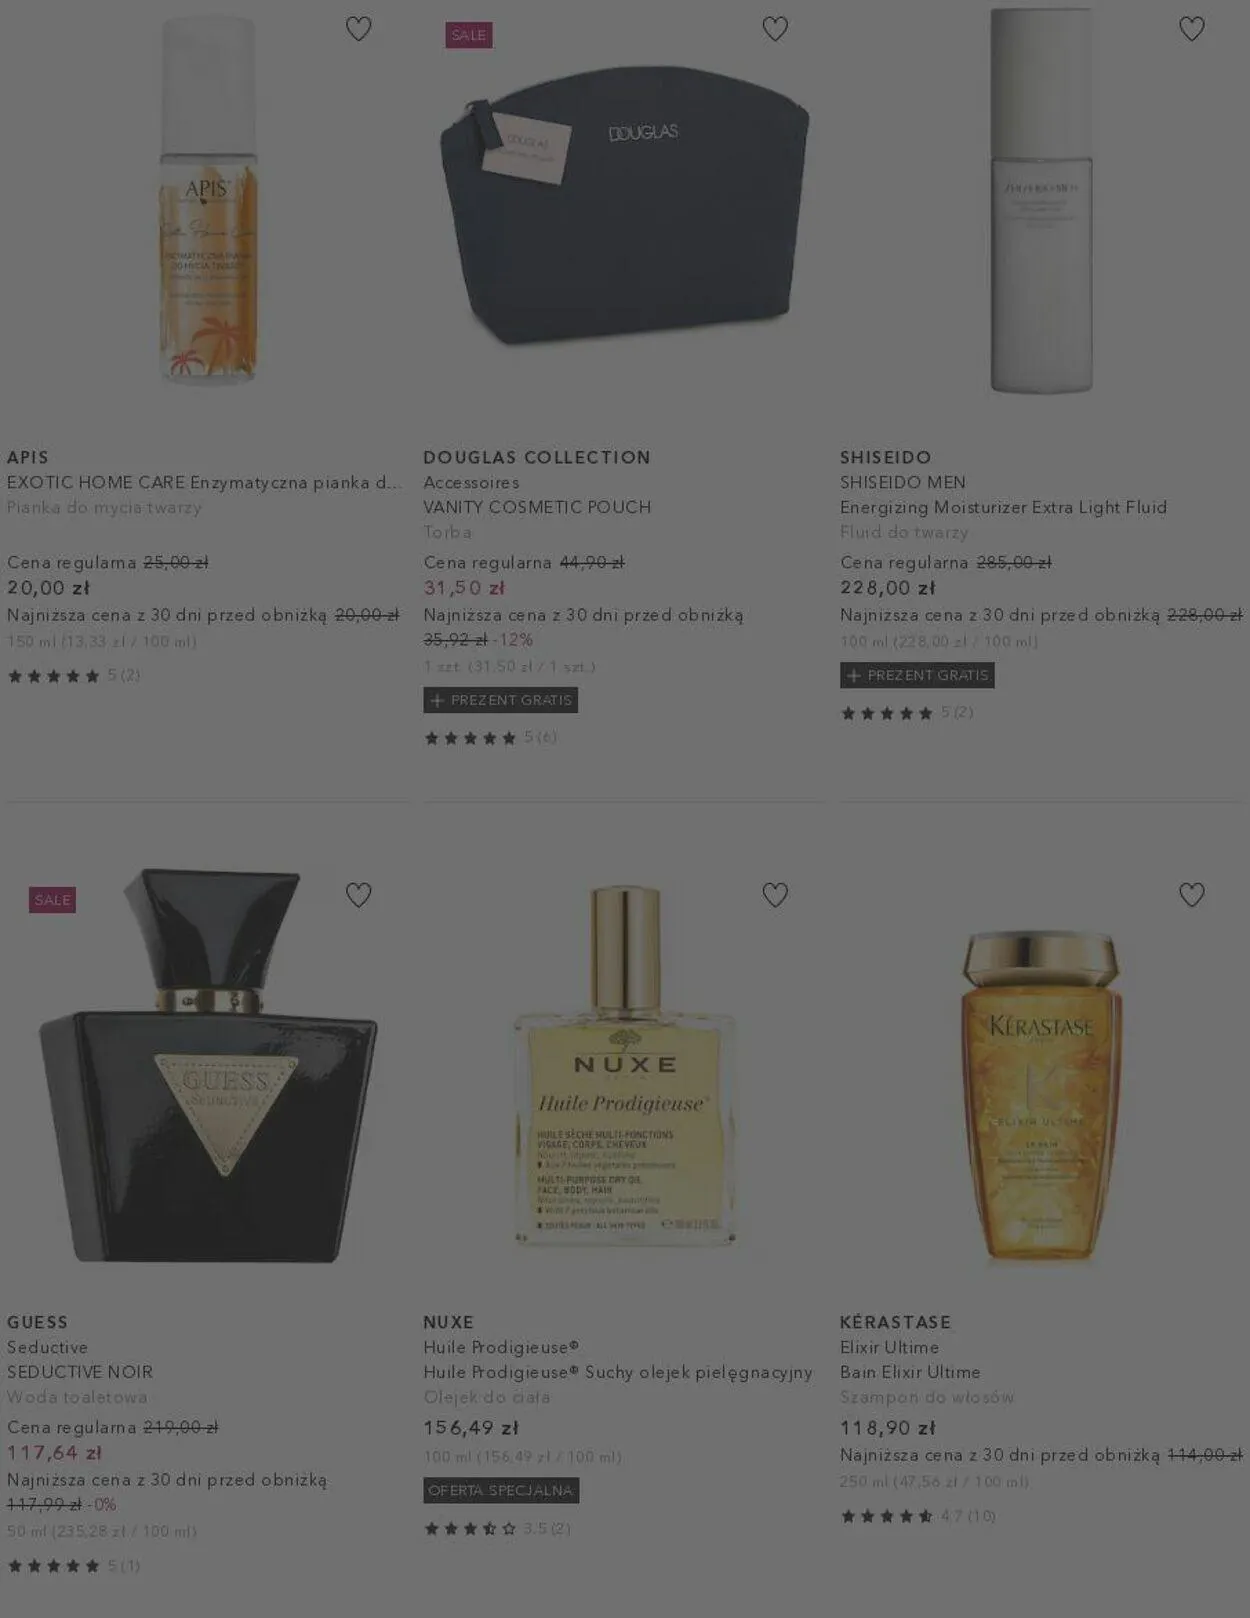Click PREZENT GRATIS label under Shiseido fluid
Screen dimensions: 1250x1618
tap(917, 675)
